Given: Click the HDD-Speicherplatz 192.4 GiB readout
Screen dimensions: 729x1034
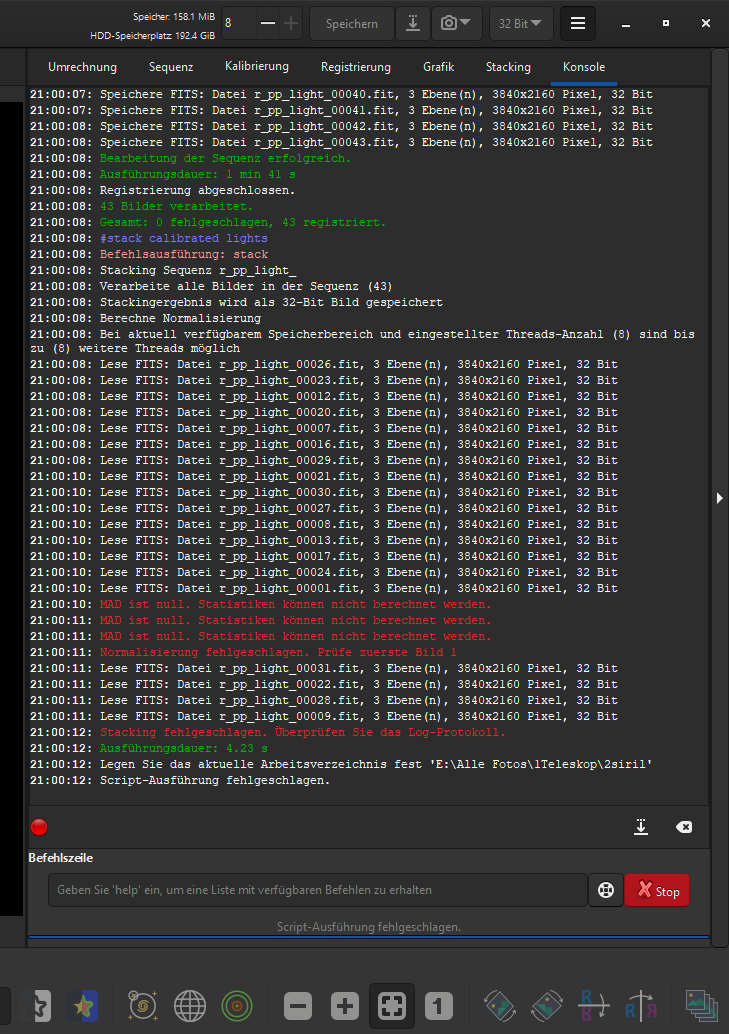Looking at the screenshot, I should point(152,36).
